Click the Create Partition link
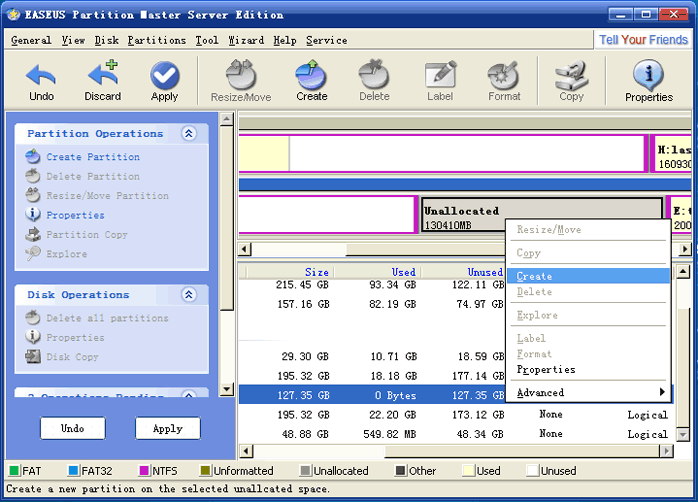698x502 pixels. click(x=93, y=157)
